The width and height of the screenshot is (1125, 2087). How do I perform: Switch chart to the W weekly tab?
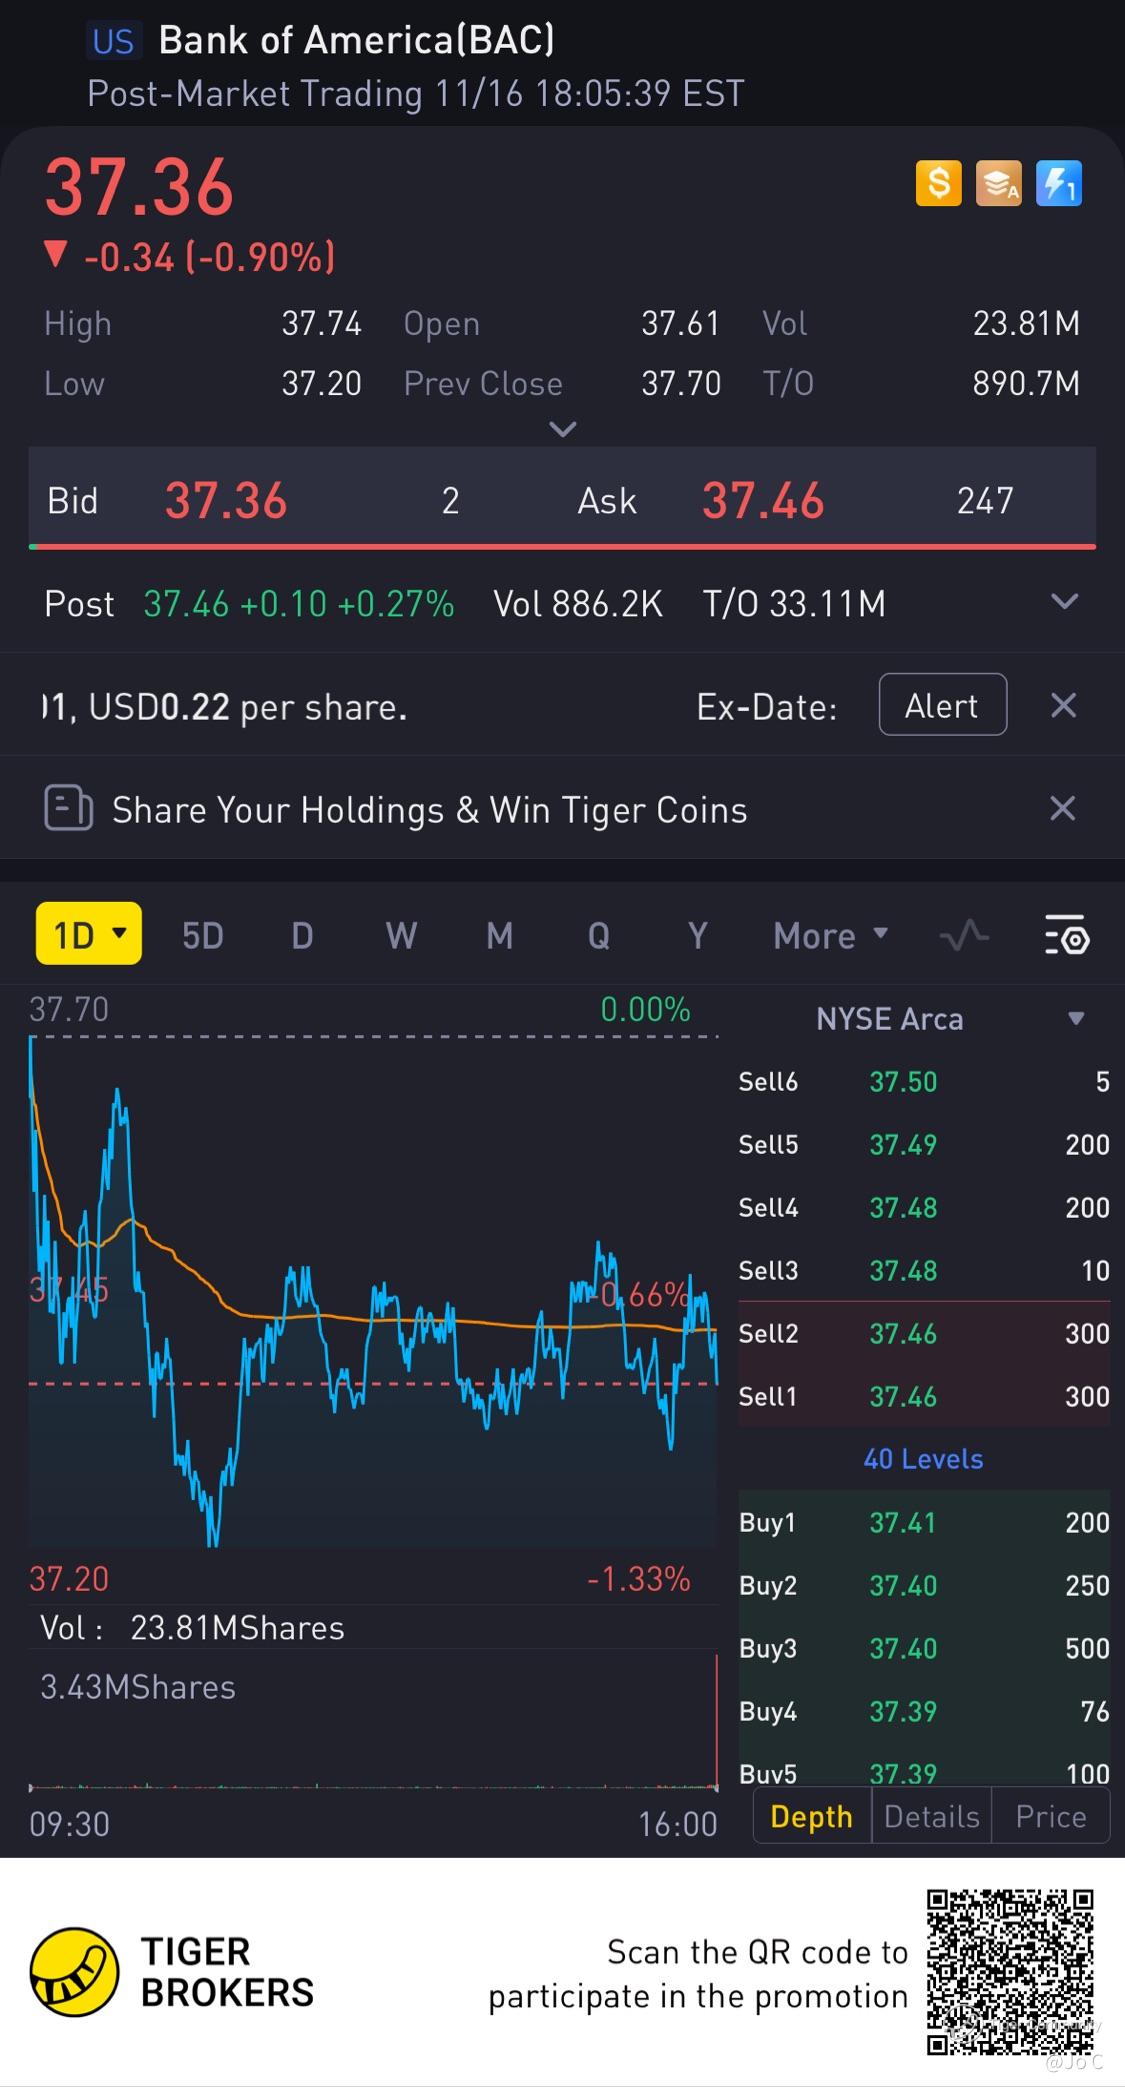pyautogui.click(x=401, y=936)
